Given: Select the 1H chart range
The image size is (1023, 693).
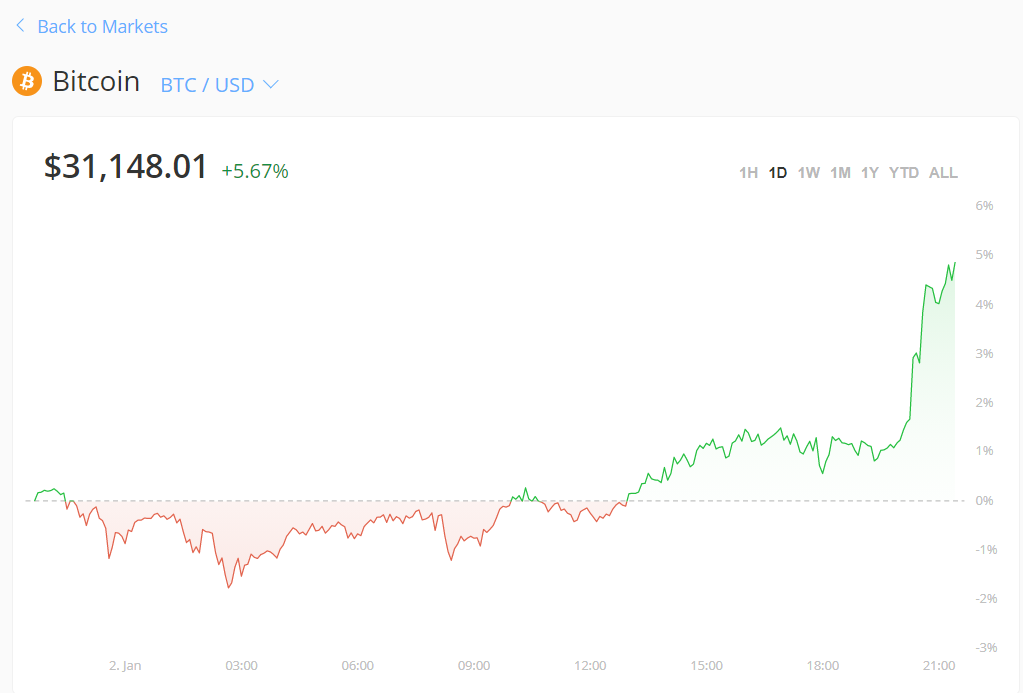Looking at the screenshot, I should click(x=748, y=173).
